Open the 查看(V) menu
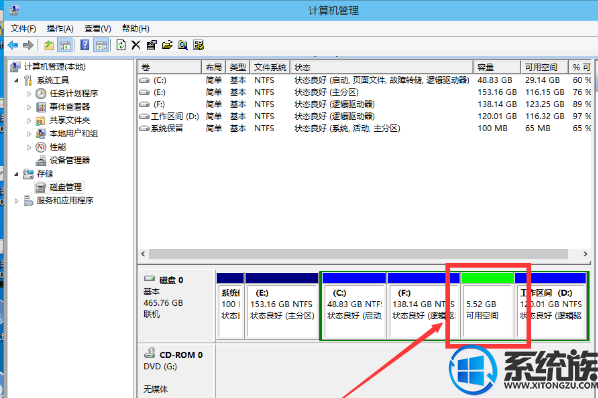Screen dimensions: 598x398 coord(98,29)
